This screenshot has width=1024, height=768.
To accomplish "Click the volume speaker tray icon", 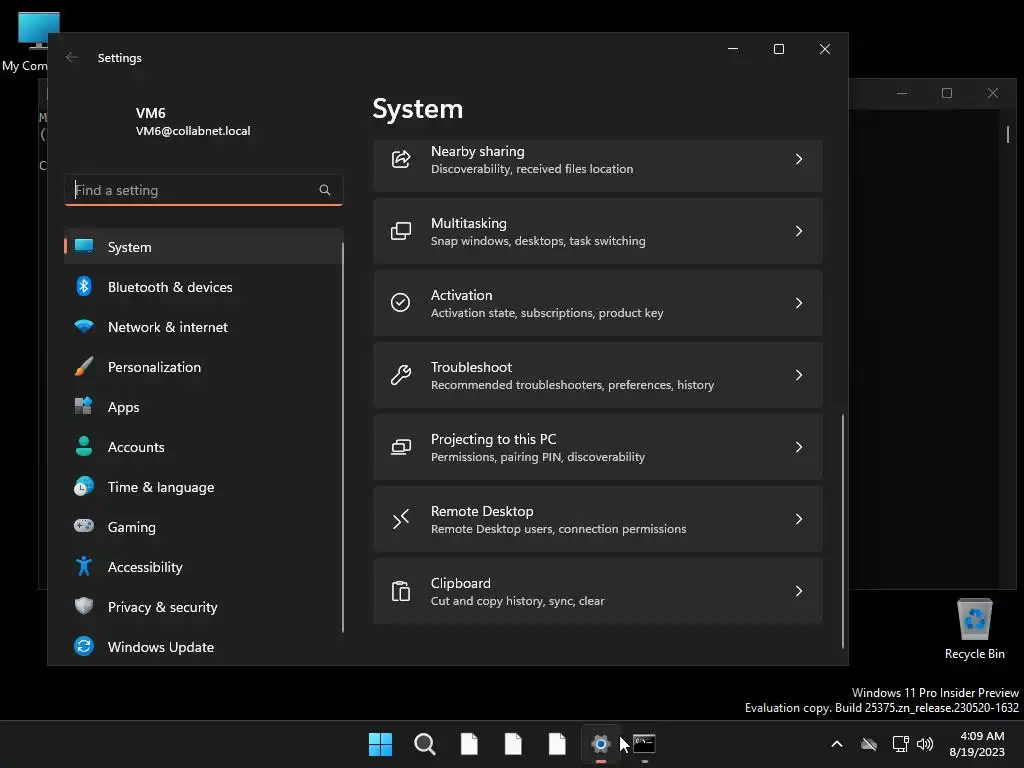I will 925,744.
